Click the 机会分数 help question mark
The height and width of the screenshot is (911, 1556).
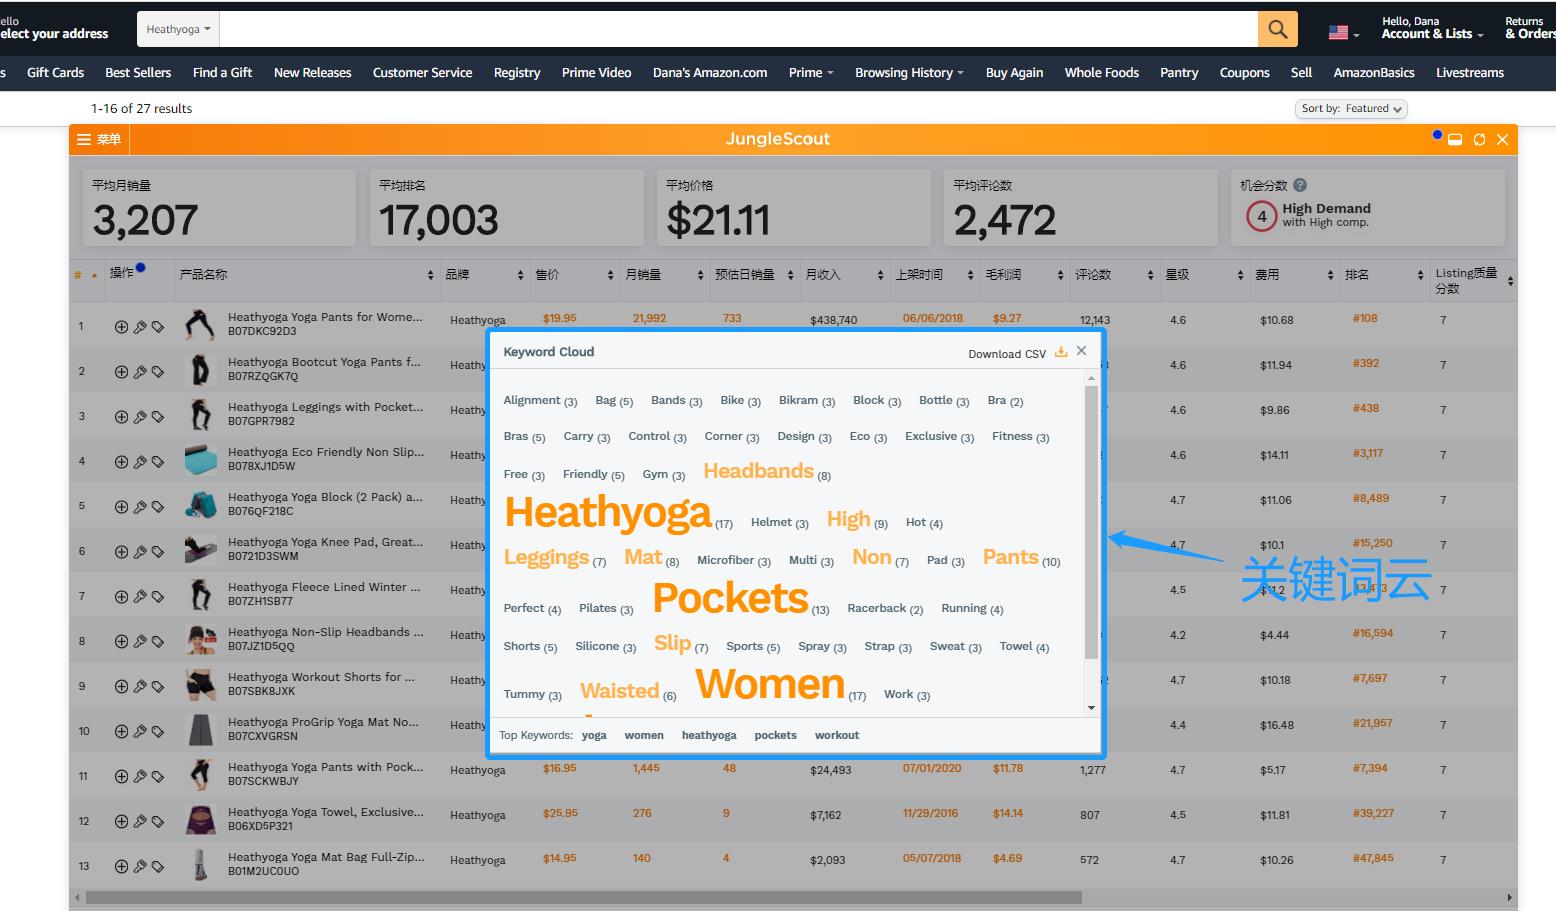coord(1300,185)
